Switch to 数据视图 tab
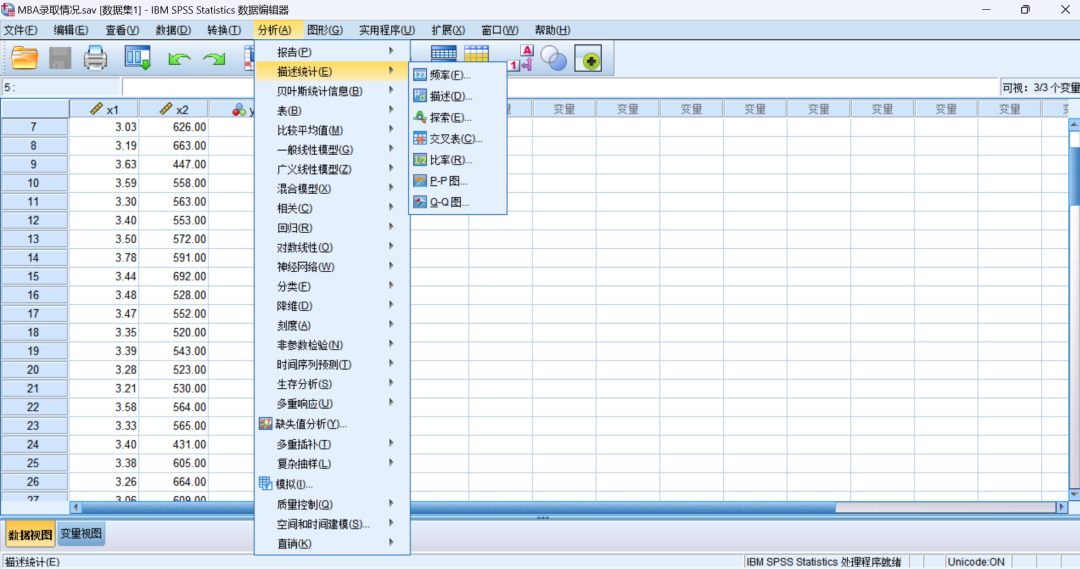The width and height of the screenshot is (1080, 569). (30, 535)
